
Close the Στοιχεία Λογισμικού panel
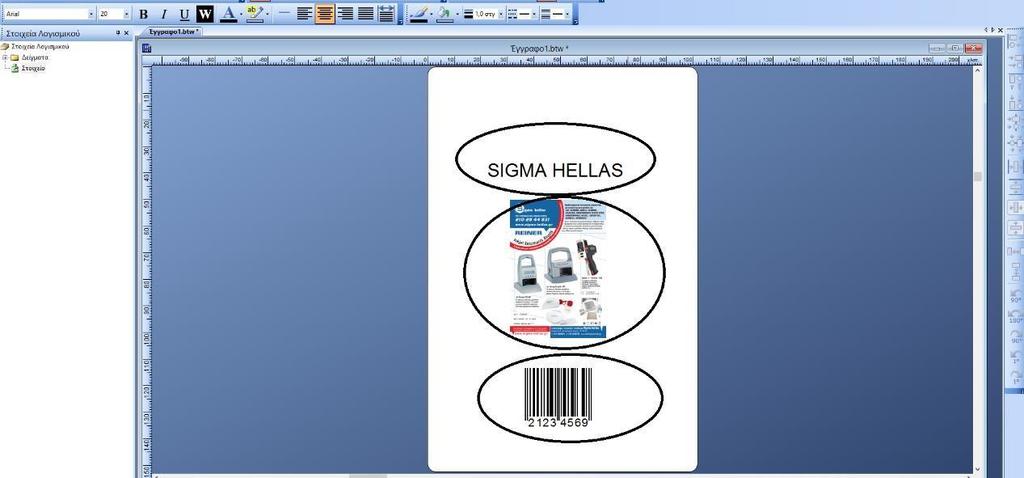127,33
